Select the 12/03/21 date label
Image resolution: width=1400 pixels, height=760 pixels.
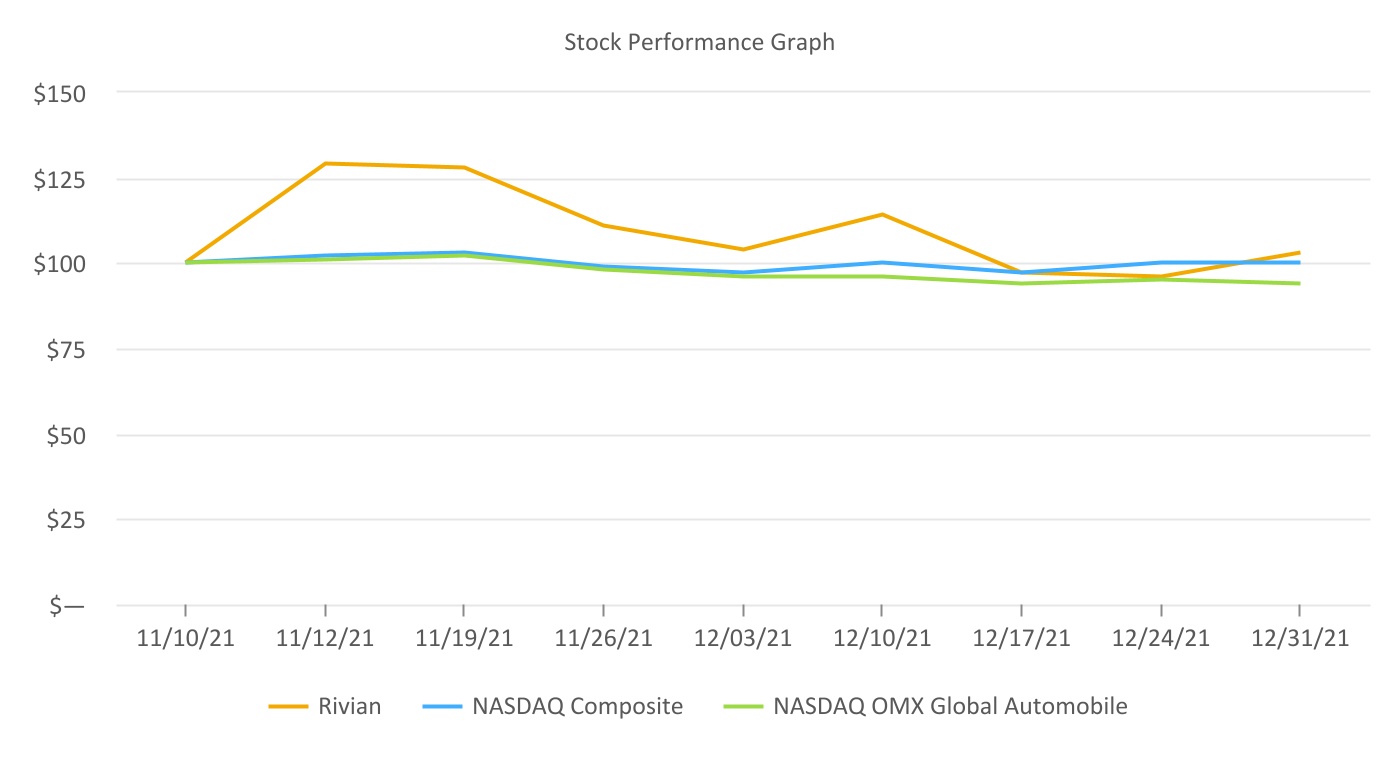pyautogui.click(x=743, y=639)
